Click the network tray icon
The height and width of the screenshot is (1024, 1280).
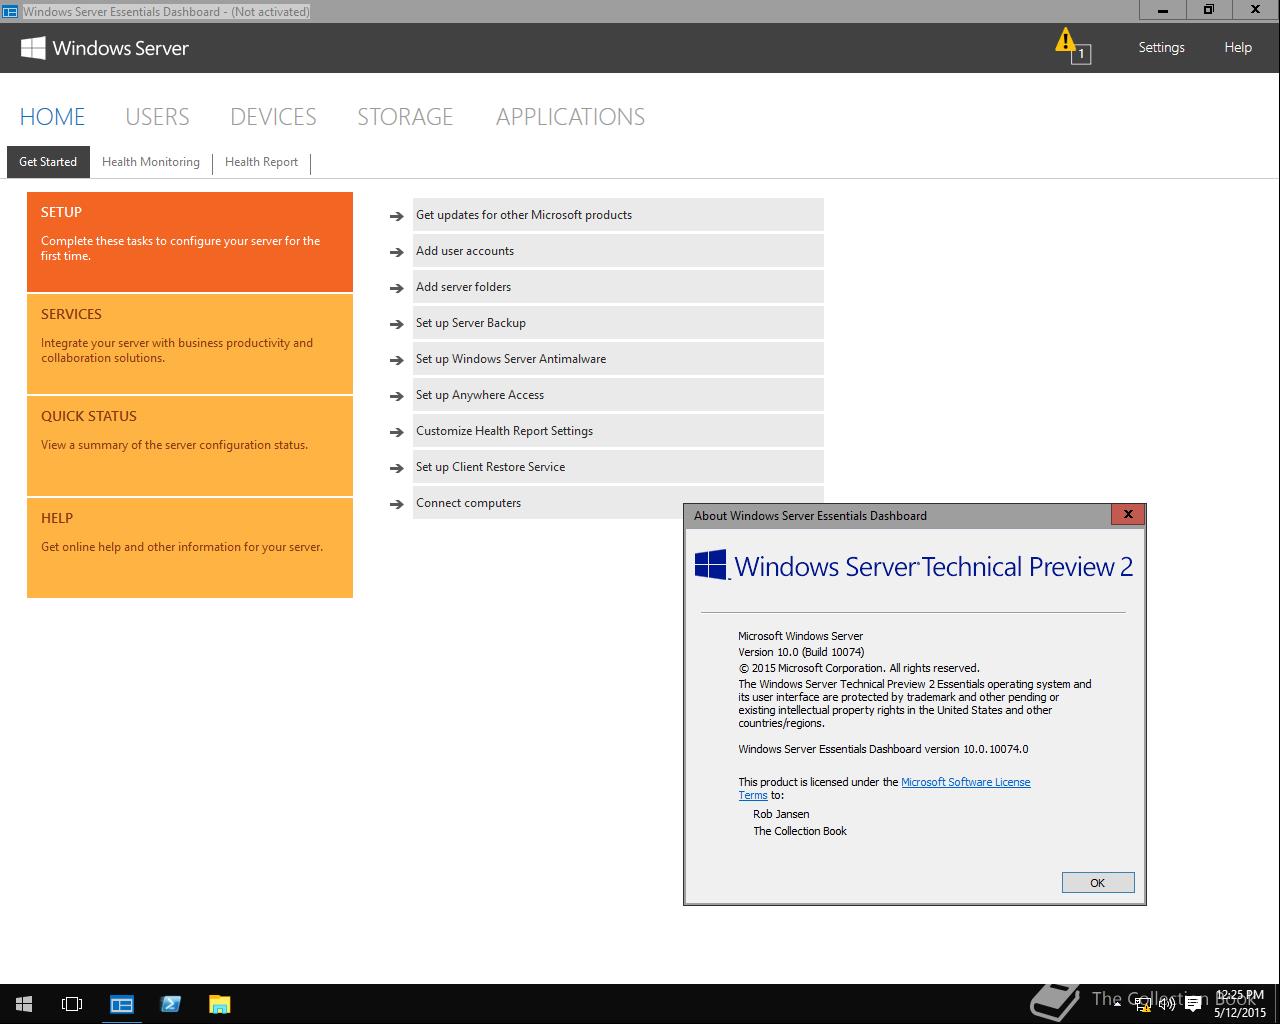[x=1143, y=1004]
